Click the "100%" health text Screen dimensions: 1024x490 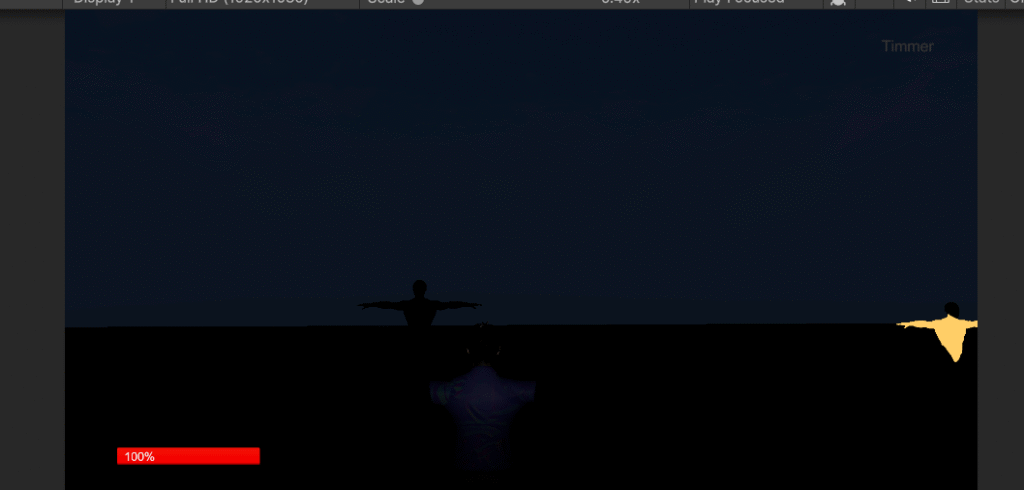point(139,457)
